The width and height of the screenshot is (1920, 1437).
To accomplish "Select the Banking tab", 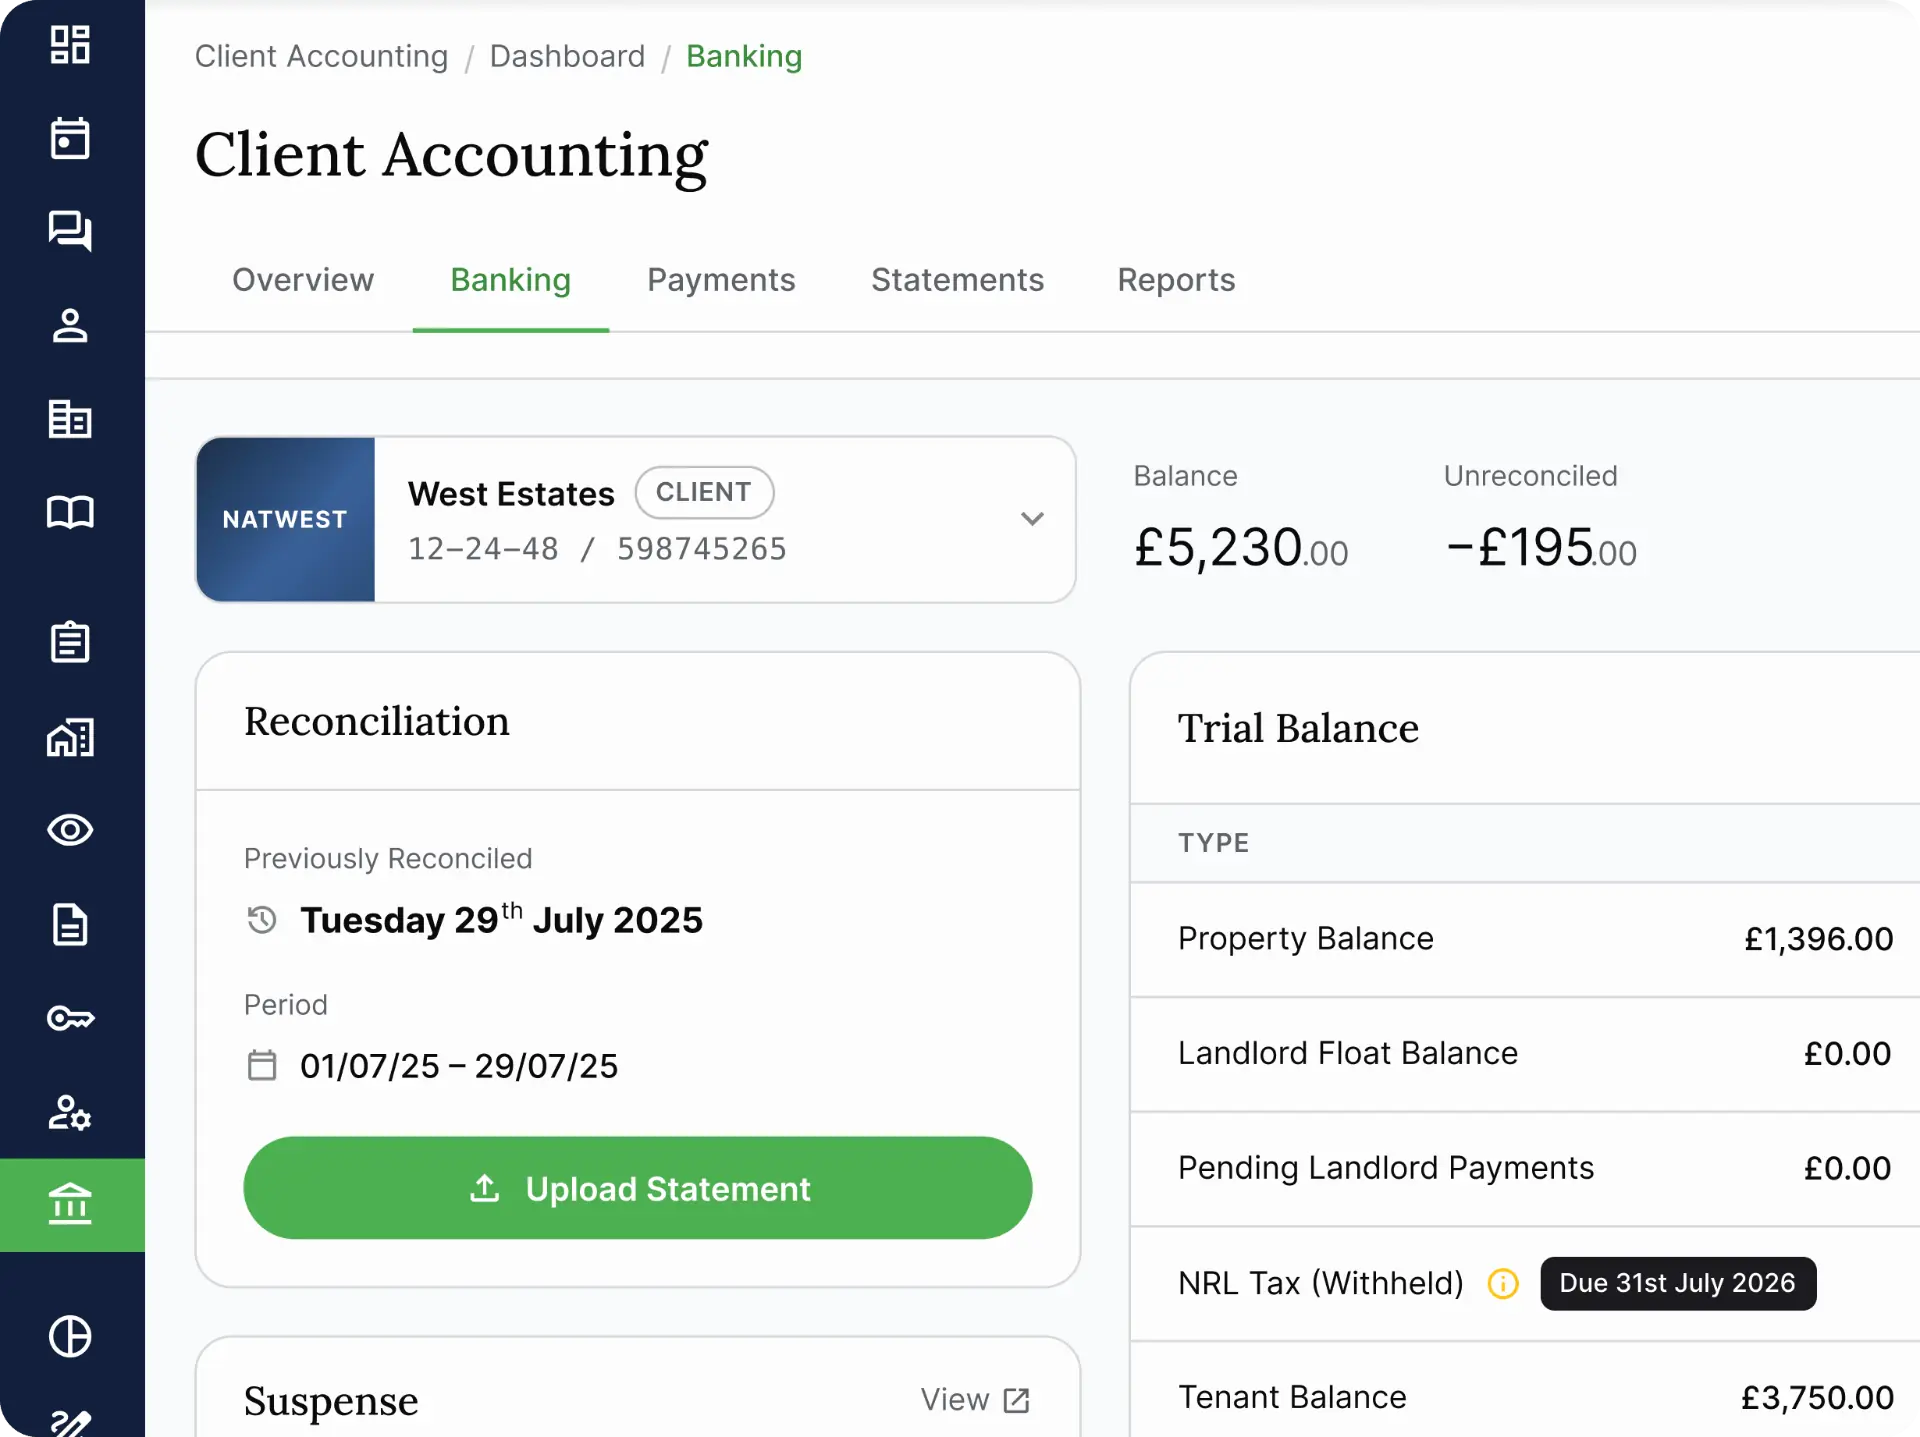I will pos(511,280).
